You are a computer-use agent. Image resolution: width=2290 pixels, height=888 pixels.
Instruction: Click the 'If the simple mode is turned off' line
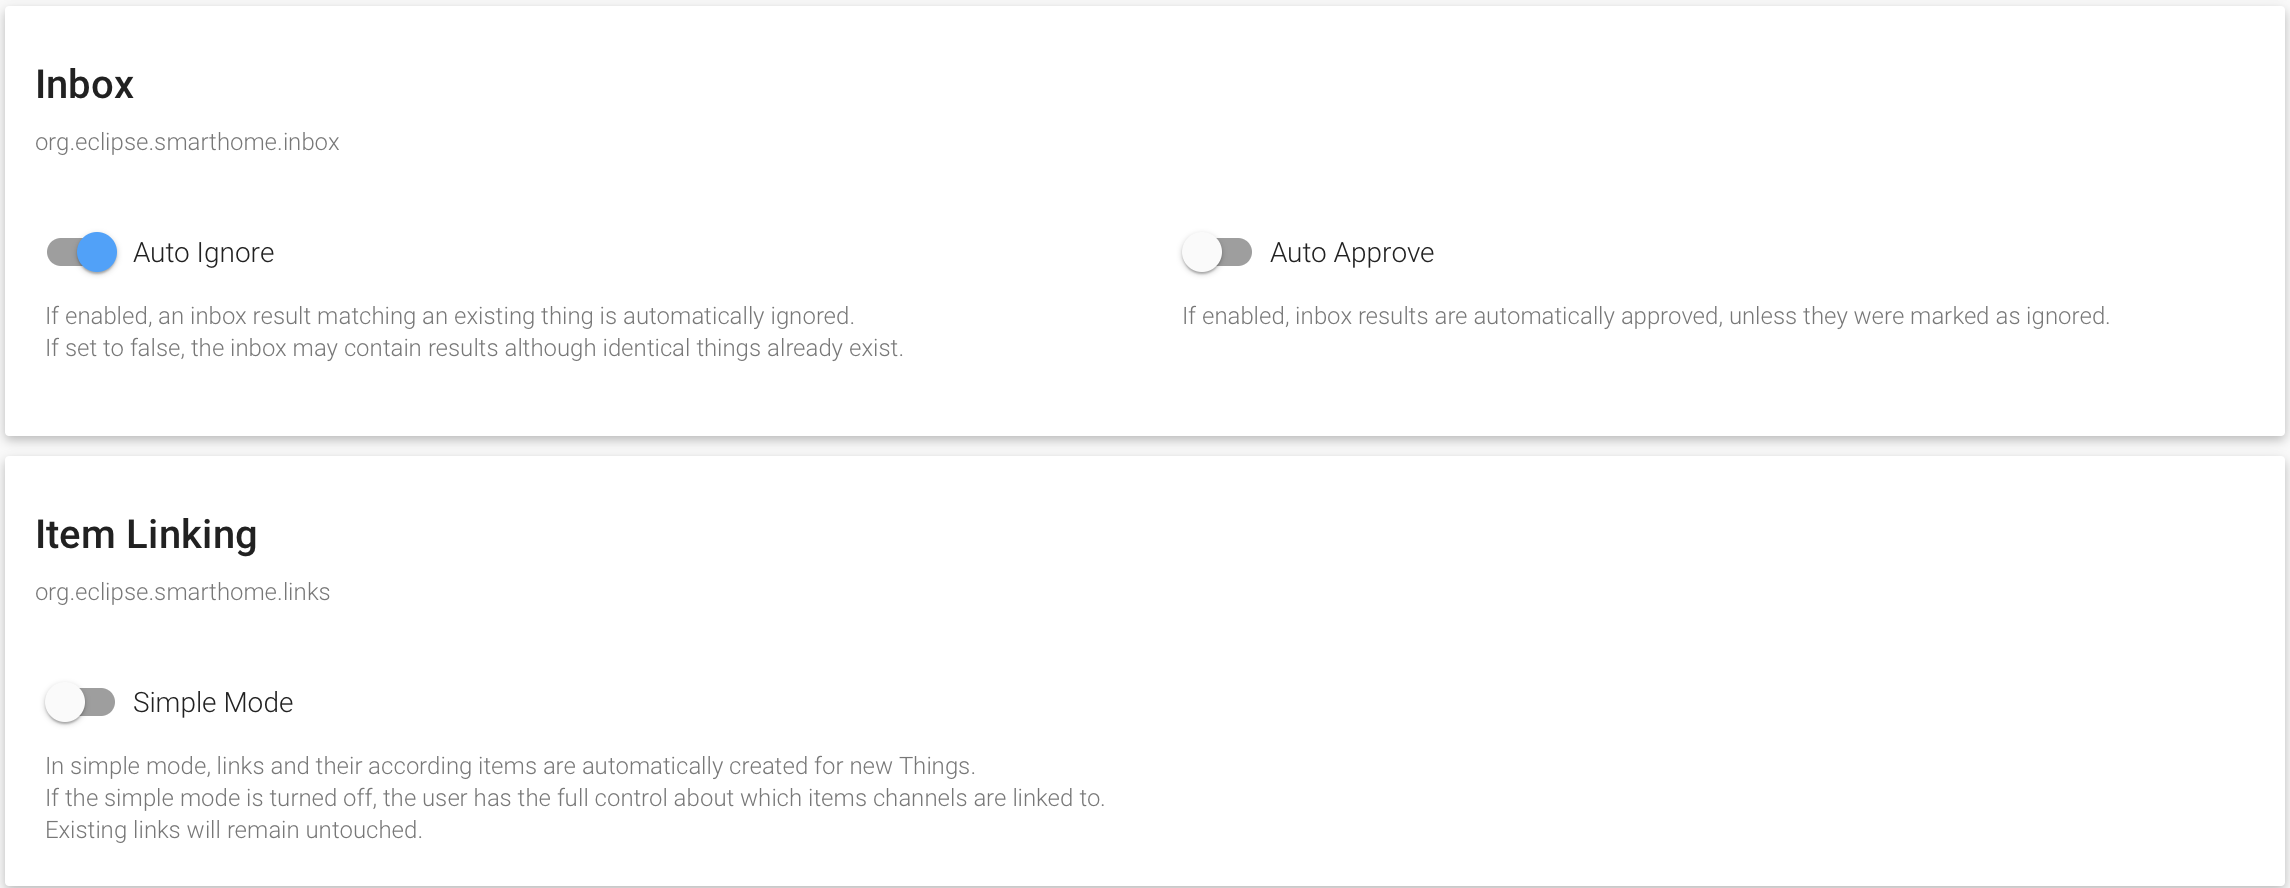pyautogui.click(x=575, y=798)
